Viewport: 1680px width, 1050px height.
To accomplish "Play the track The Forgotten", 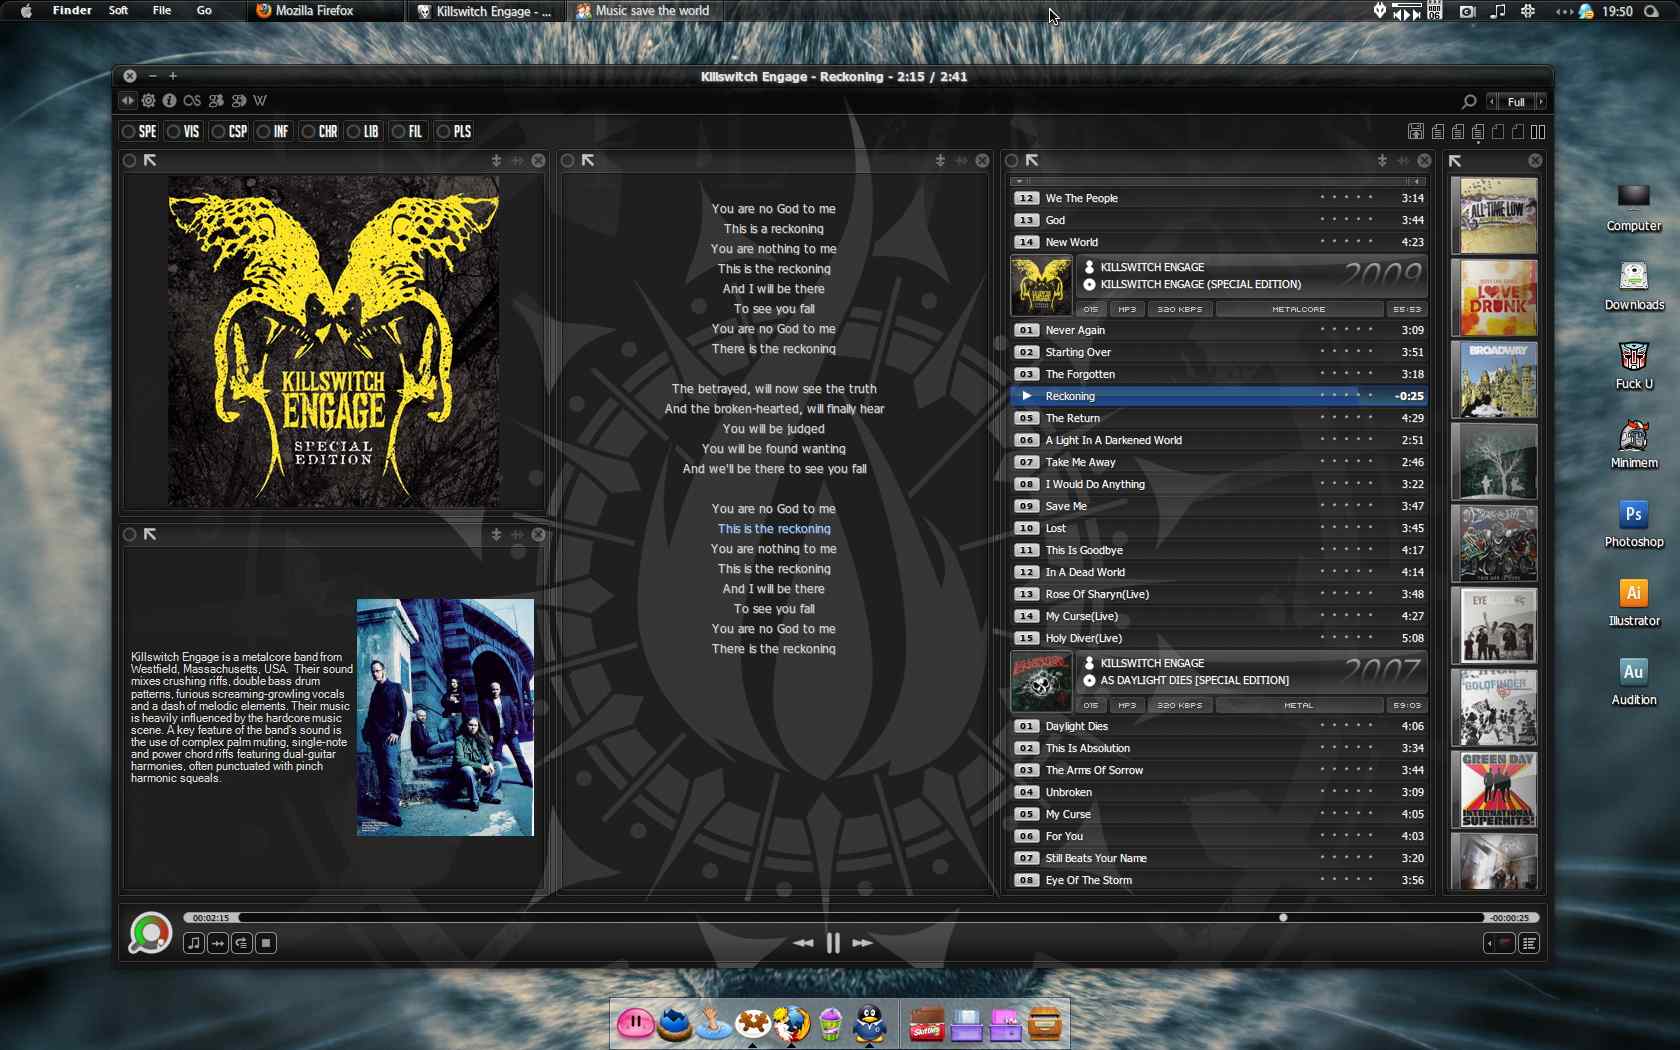I will (x=1218, y=374).
